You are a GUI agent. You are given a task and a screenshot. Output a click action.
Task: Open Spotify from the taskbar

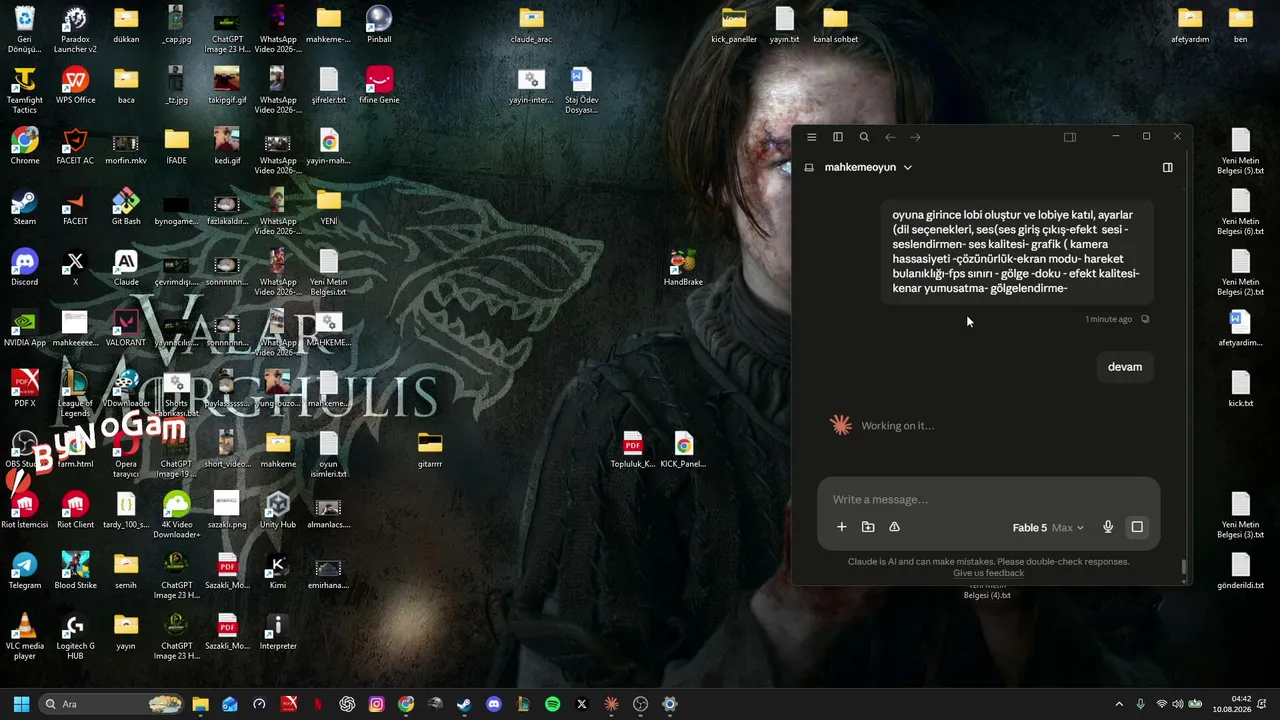(552, 704)
